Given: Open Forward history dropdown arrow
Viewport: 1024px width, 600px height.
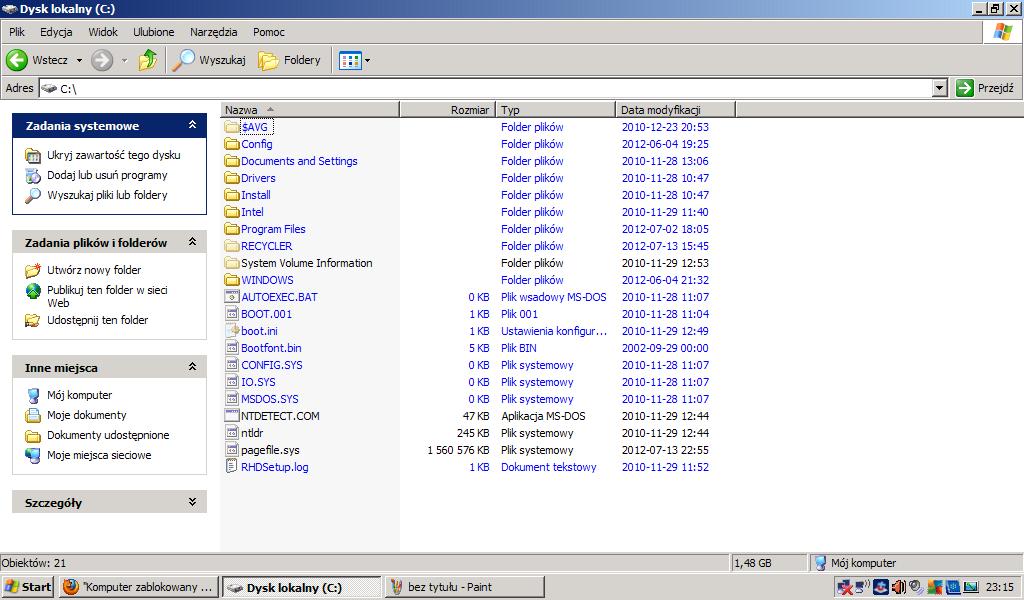Looking at the screenshot, I should [x=124, y=61].
